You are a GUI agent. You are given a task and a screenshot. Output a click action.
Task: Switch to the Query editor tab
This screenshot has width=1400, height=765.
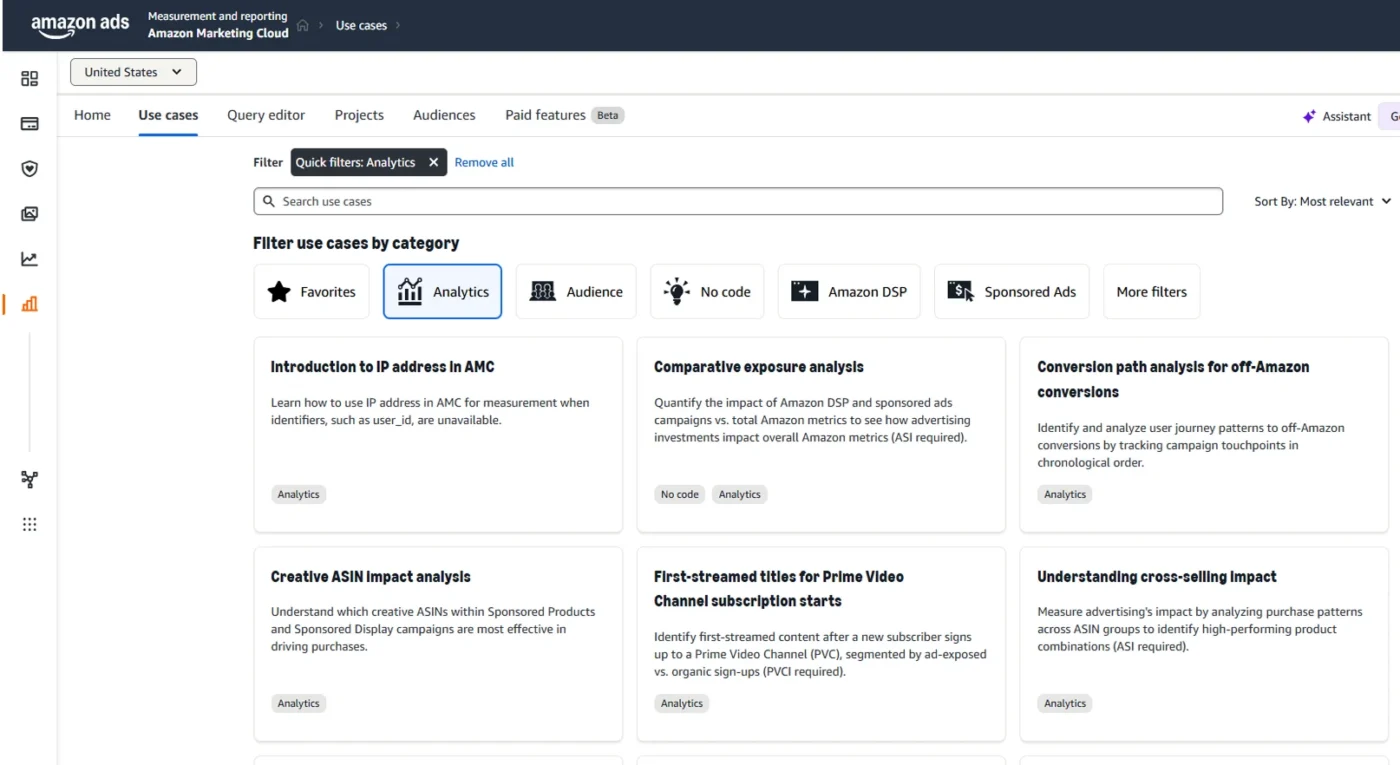click(266, 115)
